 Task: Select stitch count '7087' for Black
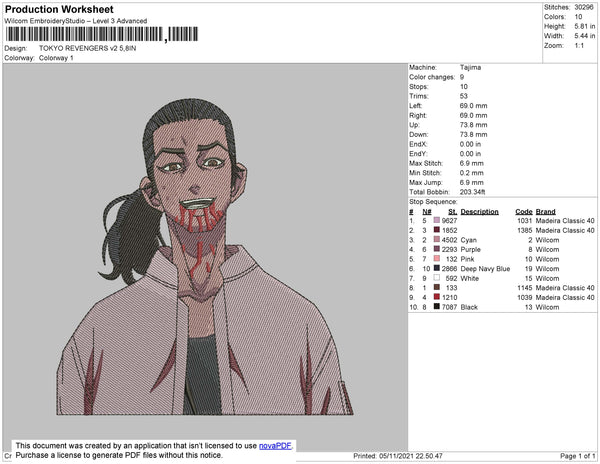pos(449,307)
